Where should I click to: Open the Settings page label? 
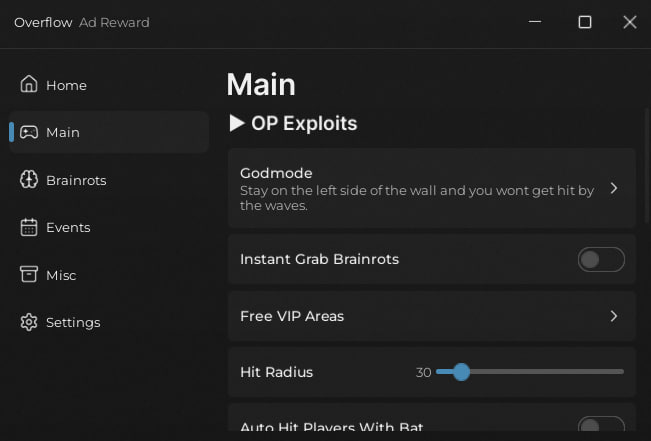[x=73, y=322]
